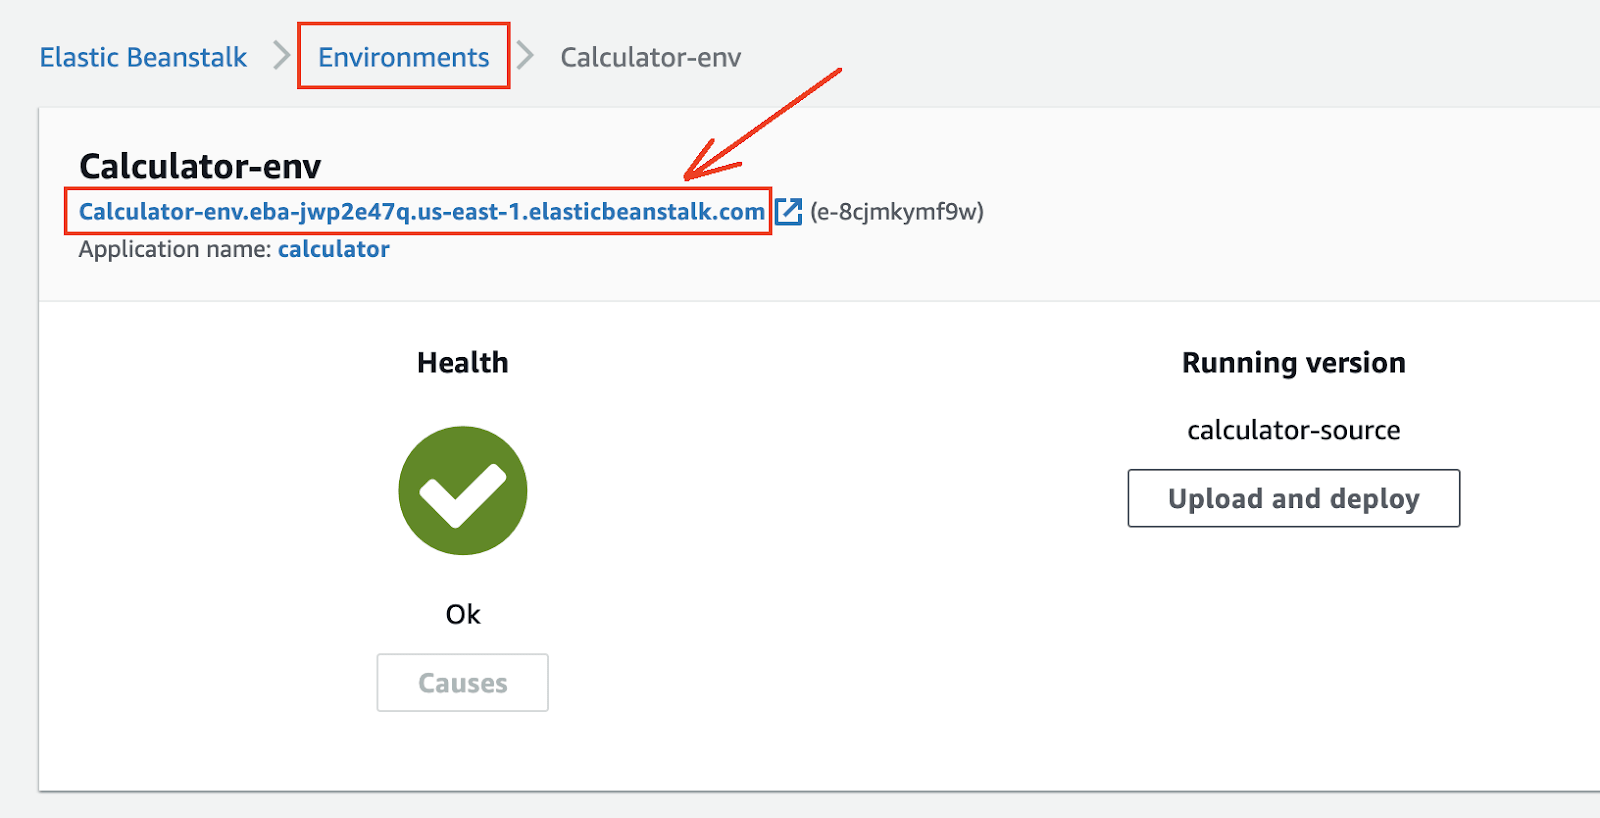Select Calculator-env in the breadcrumb trail
This screenshot has width=1600, height=818.
pyautogui.click(x=651, y=57)
